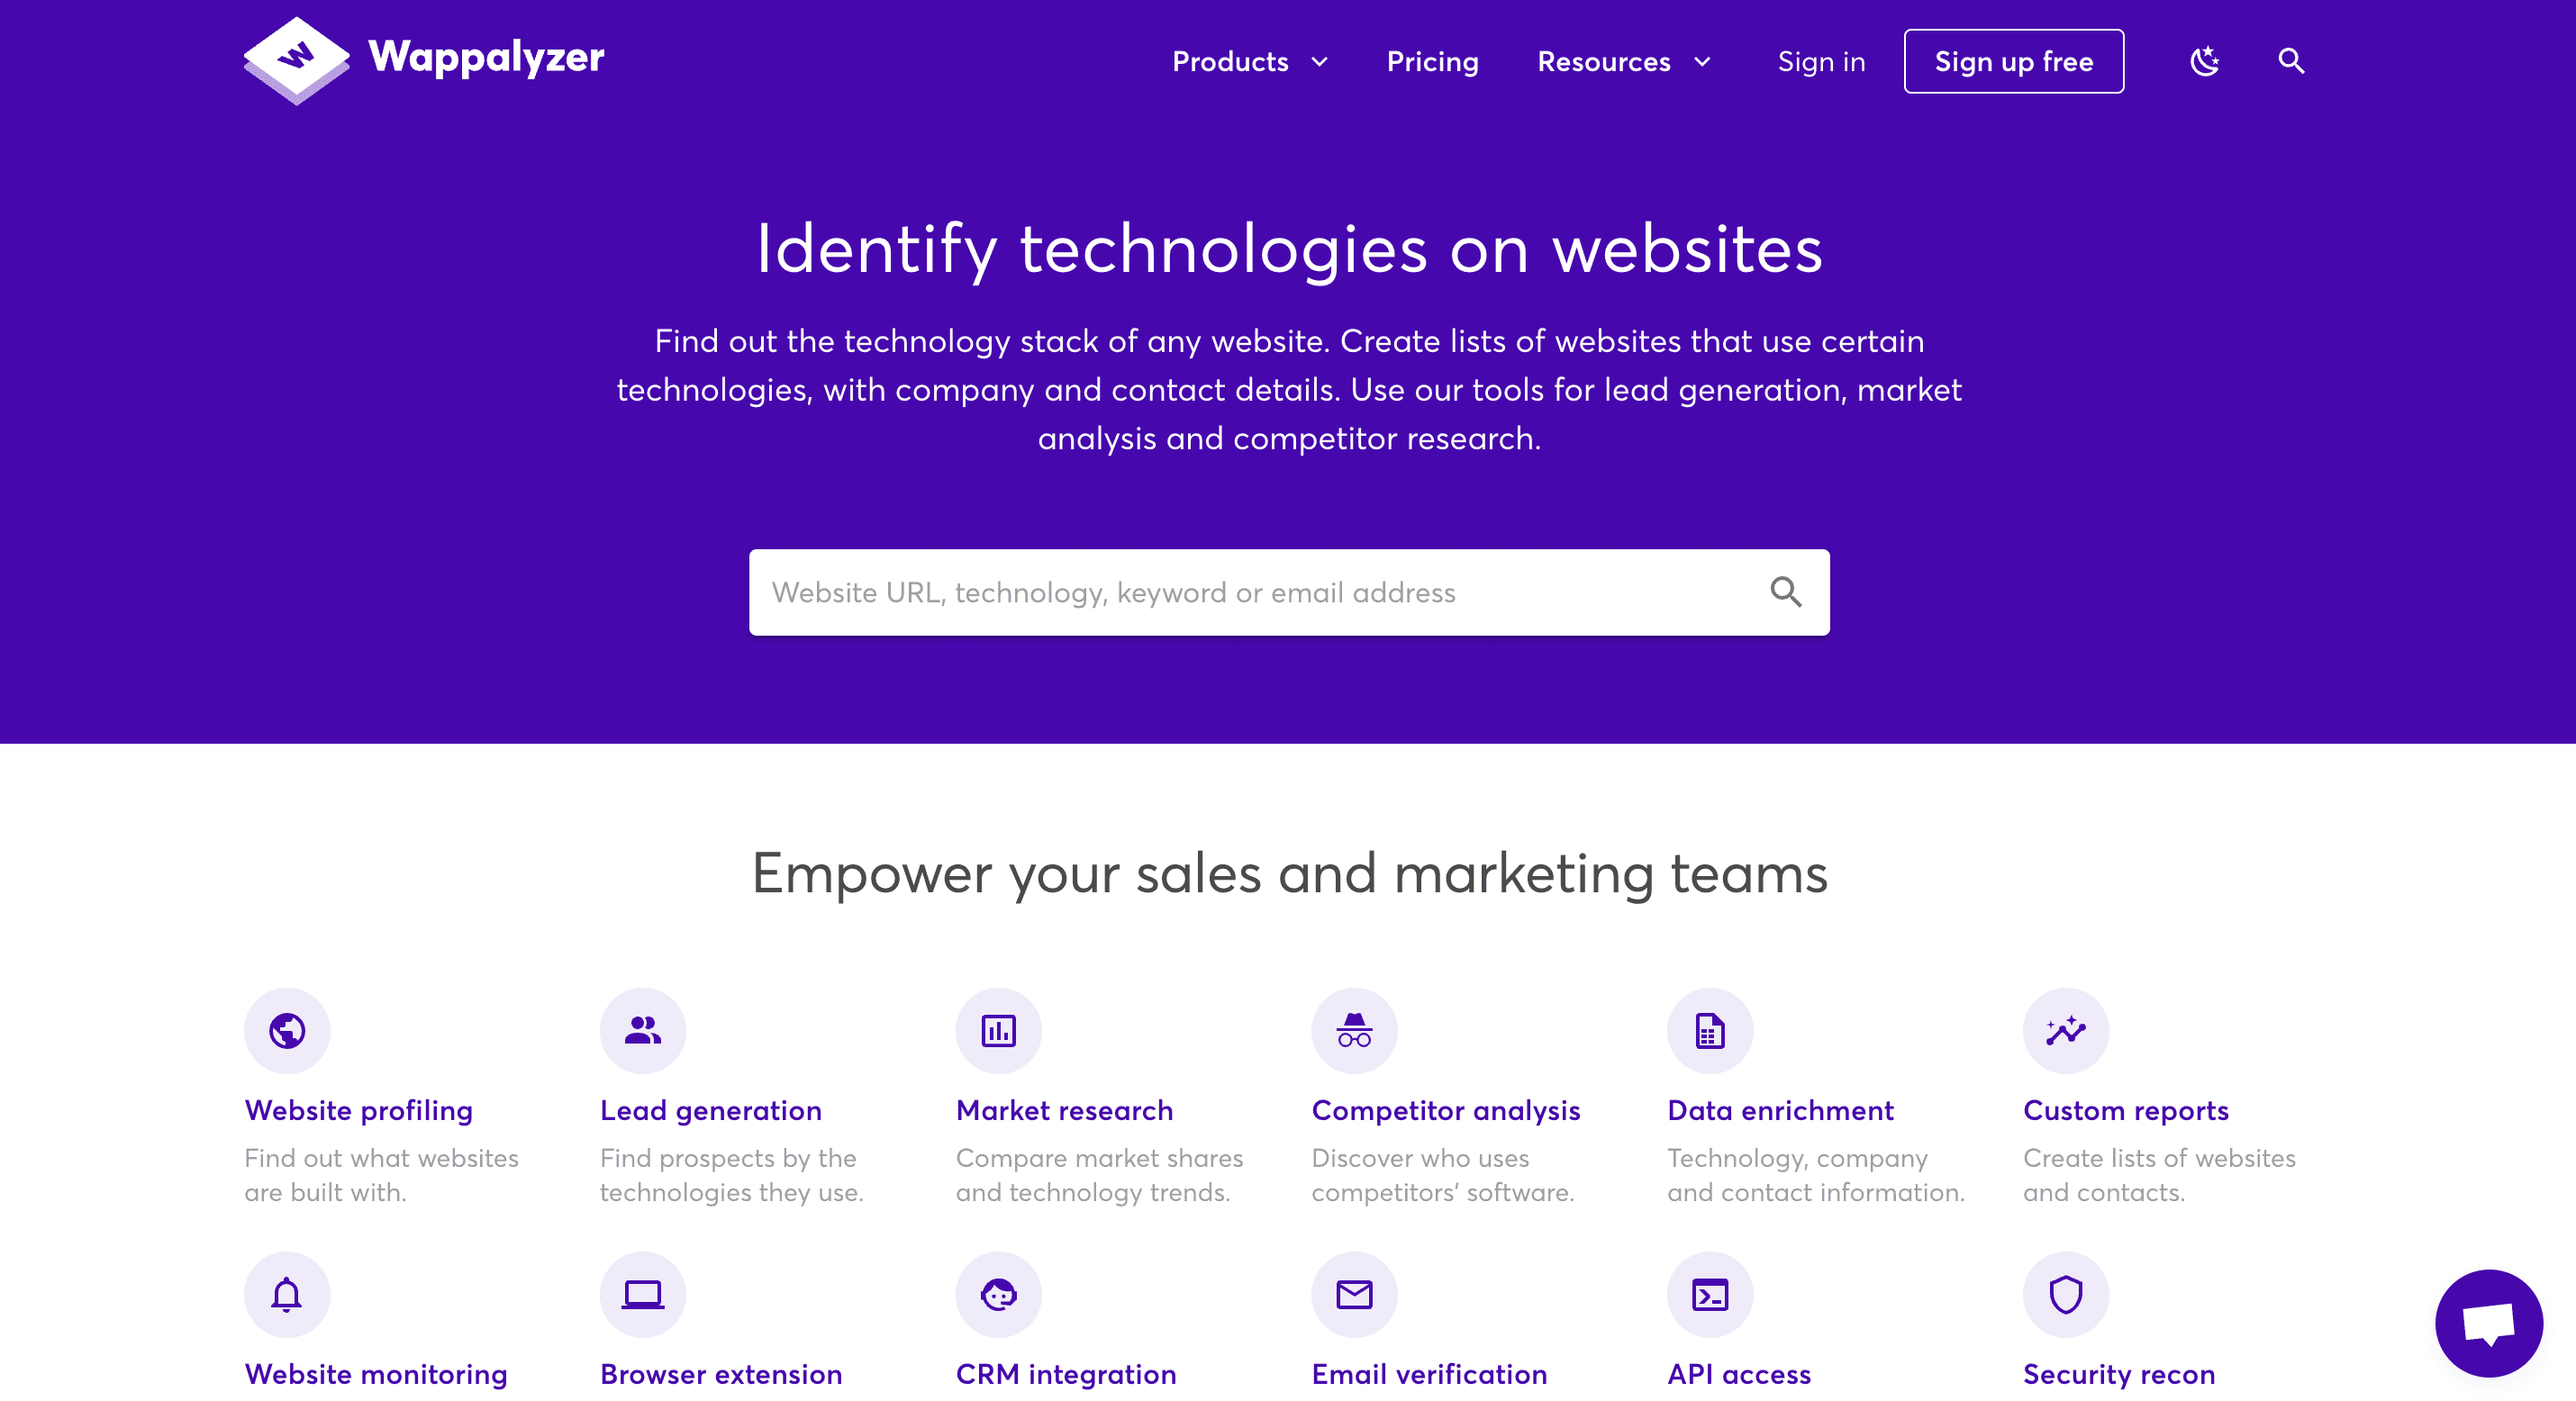Viewport: 2576px width, 1401px height.
Task: Click the Custom reports icon
Action: click(2064, 1030)
